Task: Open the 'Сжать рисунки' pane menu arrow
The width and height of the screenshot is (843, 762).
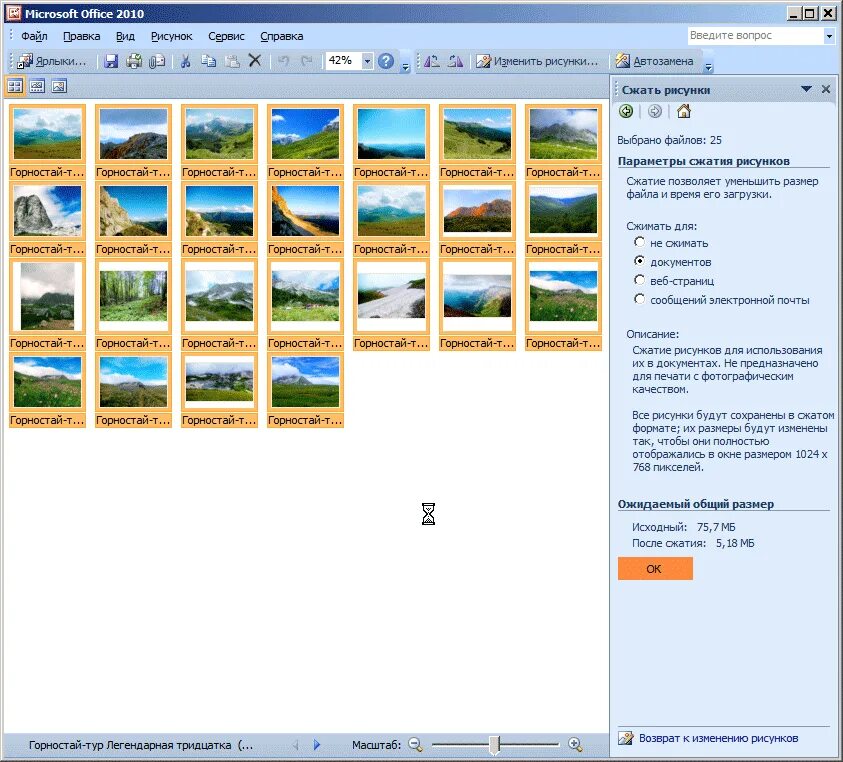Action: click(x=806, y=89)
